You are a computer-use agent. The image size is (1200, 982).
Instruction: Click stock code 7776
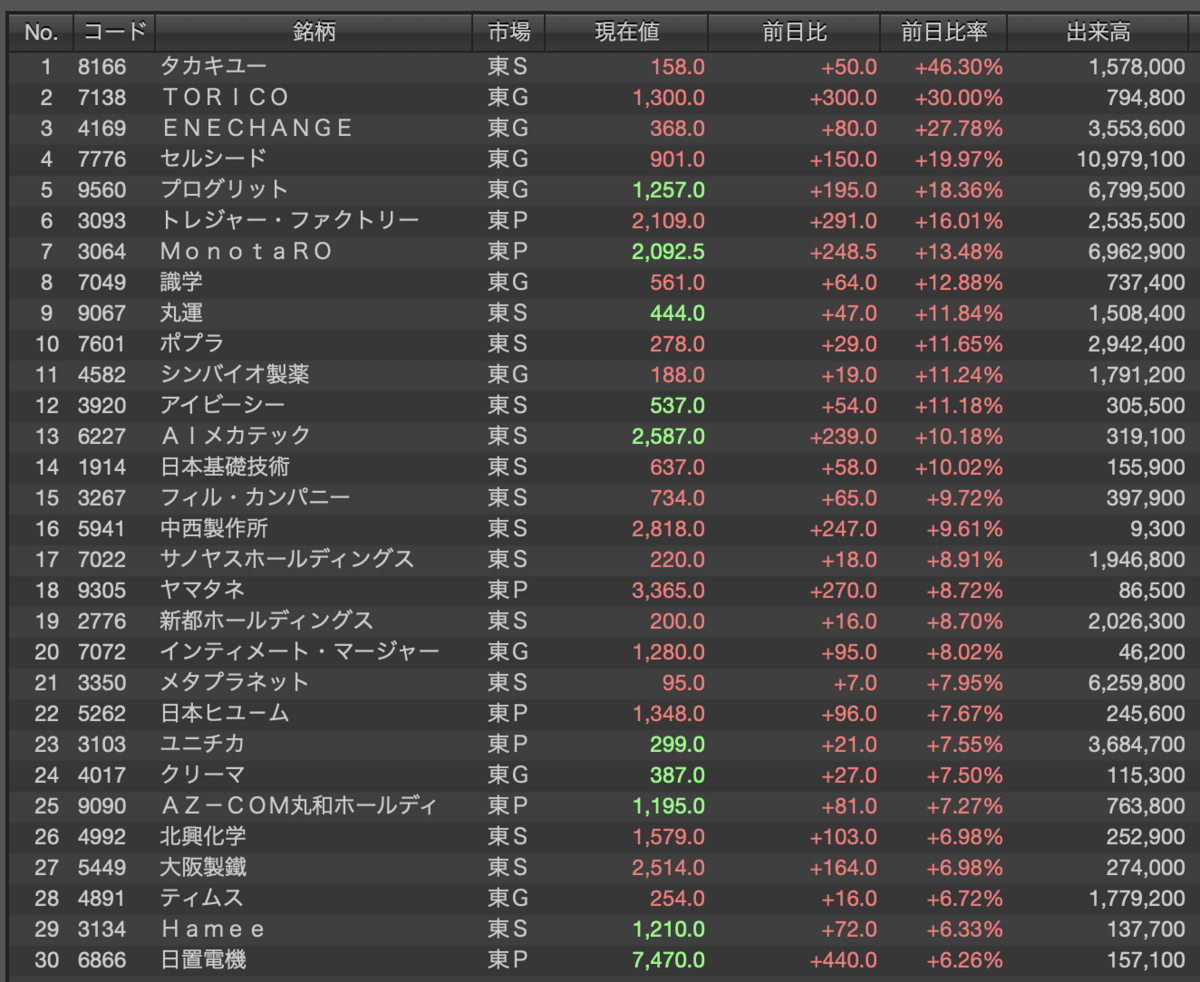click(102, 159)
